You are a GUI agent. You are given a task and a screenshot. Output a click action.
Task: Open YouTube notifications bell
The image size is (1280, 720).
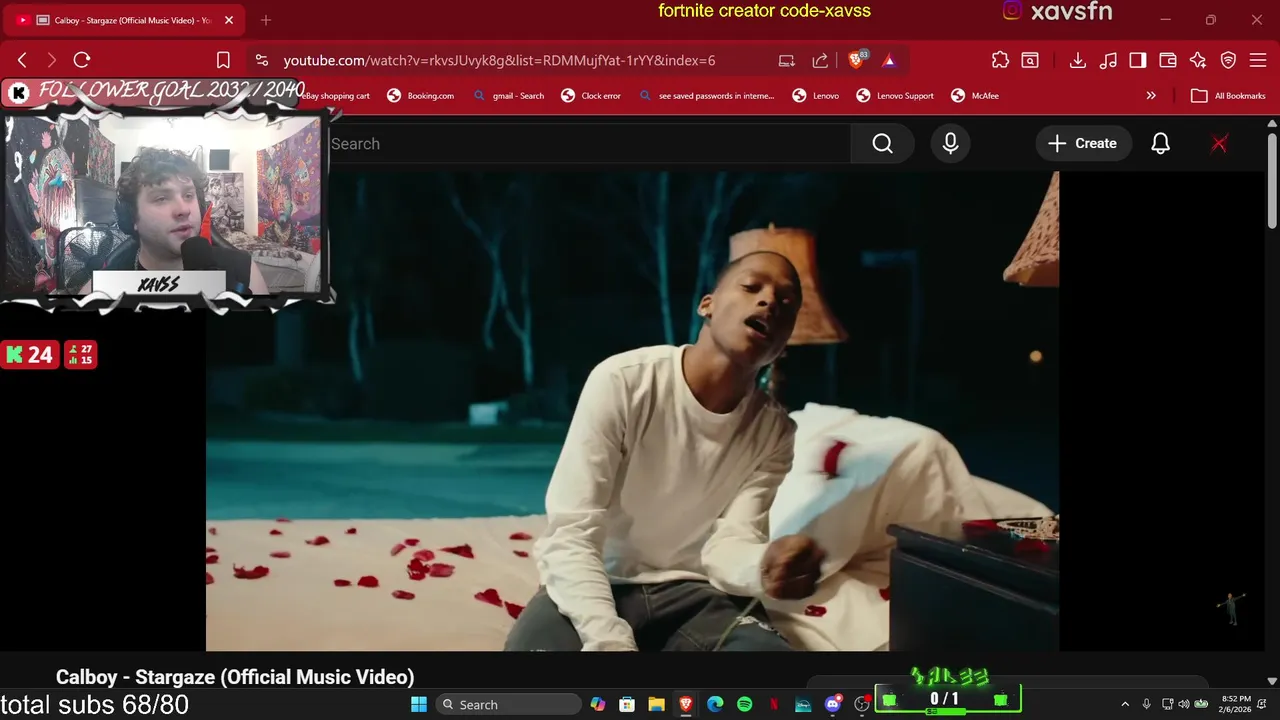tap(1160, 144)
